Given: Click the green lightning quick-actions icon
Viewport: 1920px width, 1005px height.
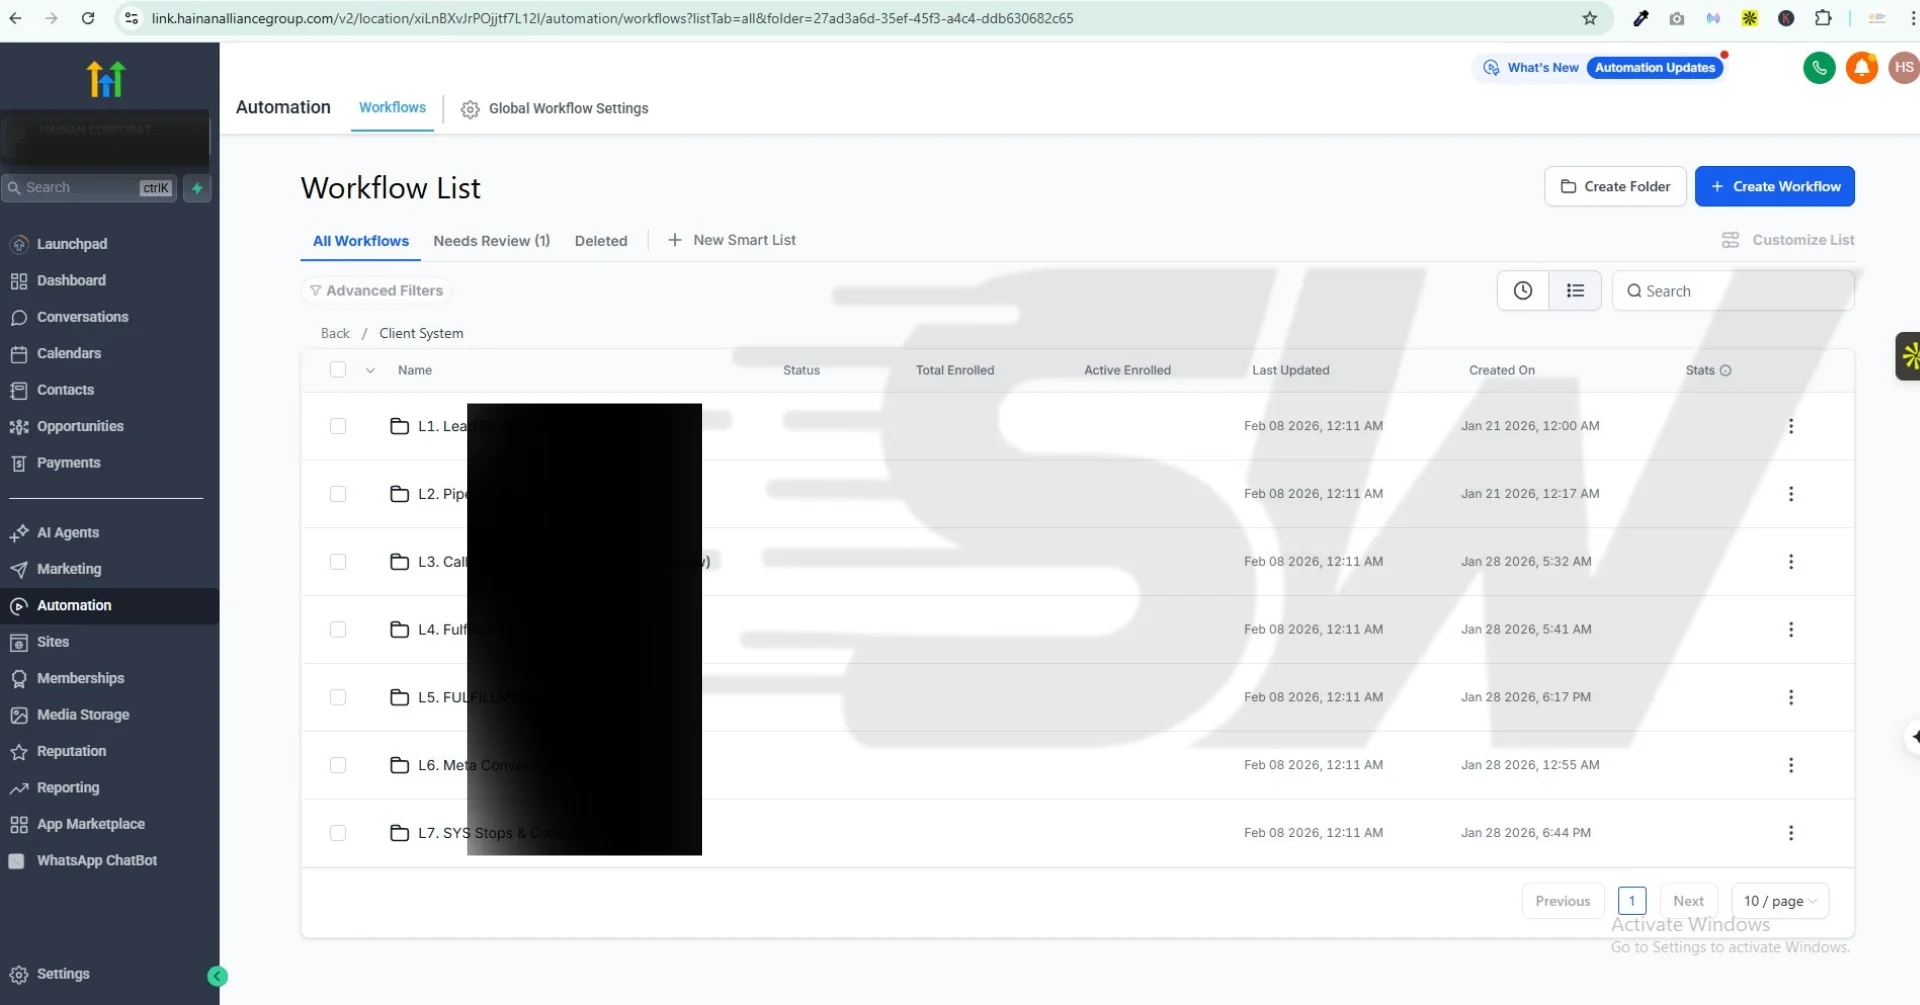Looking at the screenshot, I should coord(197,188).
